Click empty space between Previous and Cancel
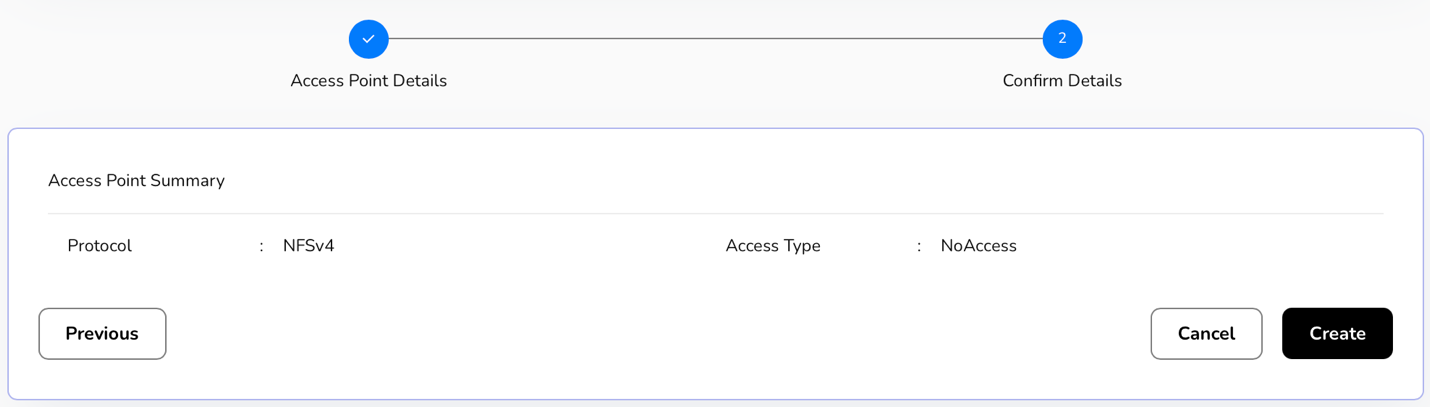The height and width of the screenshot is (407, 1430). point(650,334)
